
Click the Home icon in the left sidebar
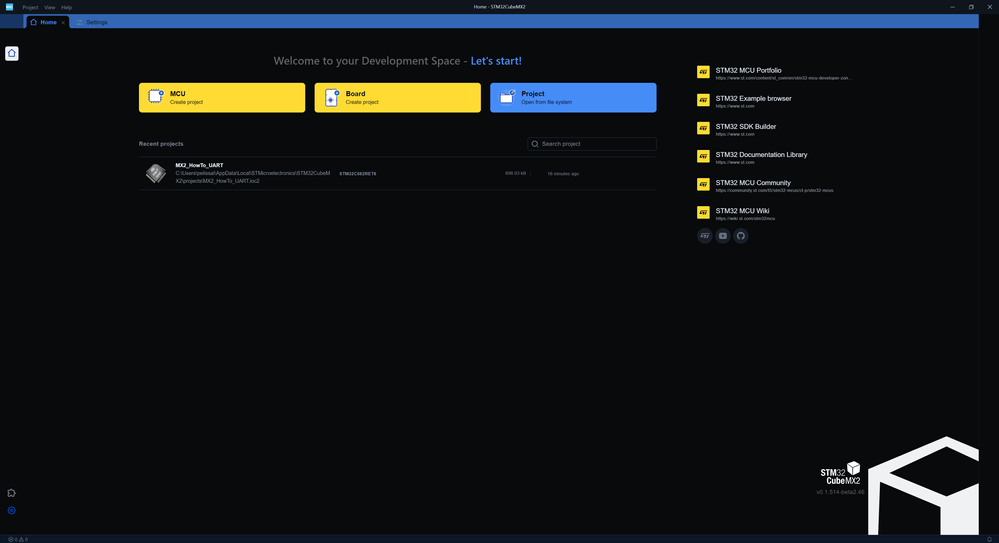coord(11,54)
